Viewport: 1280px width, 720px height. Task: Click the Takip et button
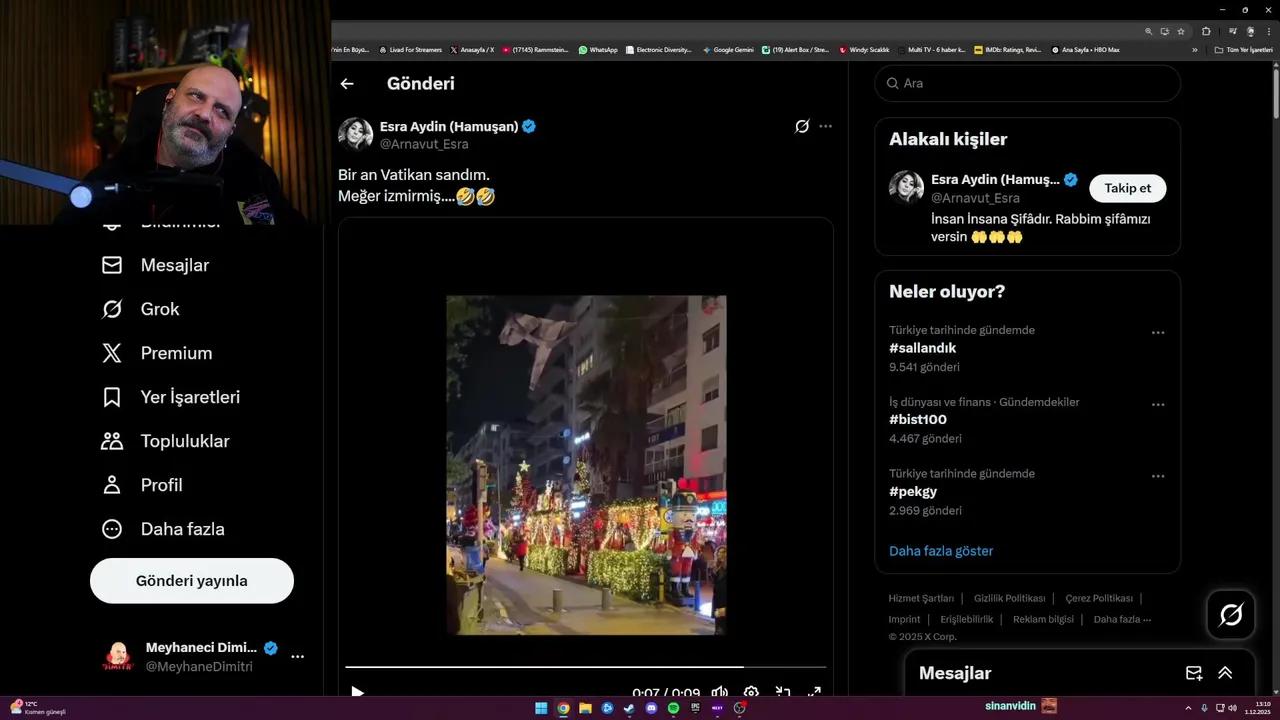pyautogui.click(x=1127, y=188)
